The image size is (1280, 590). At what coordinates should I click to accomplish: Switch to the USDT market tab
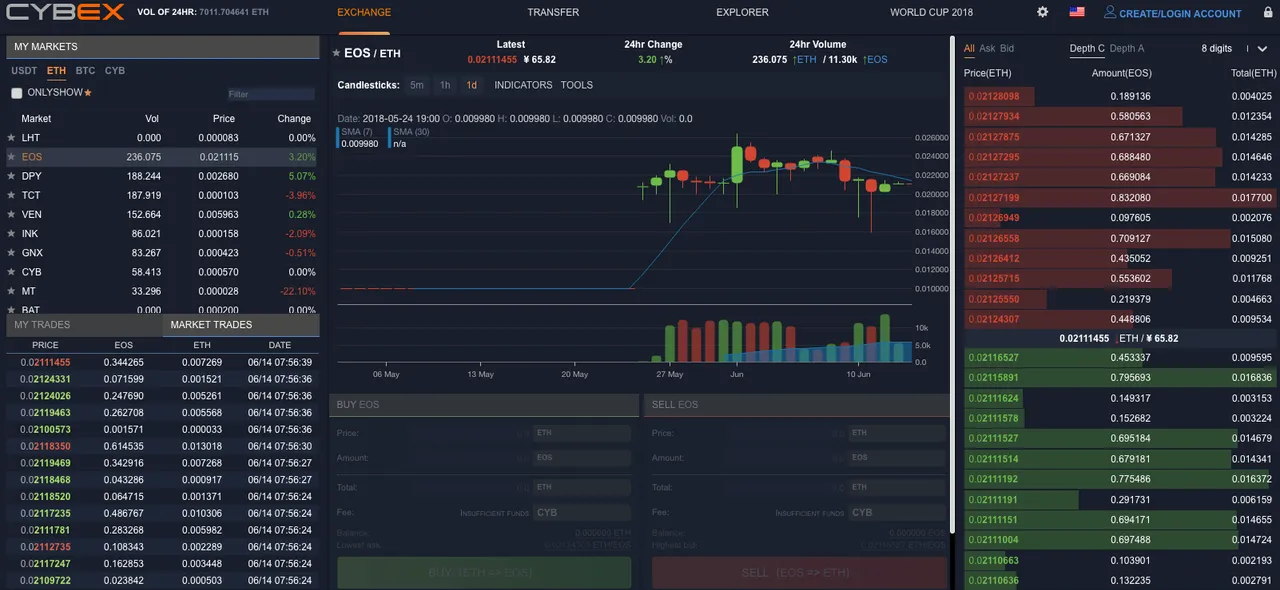point(24,71)
